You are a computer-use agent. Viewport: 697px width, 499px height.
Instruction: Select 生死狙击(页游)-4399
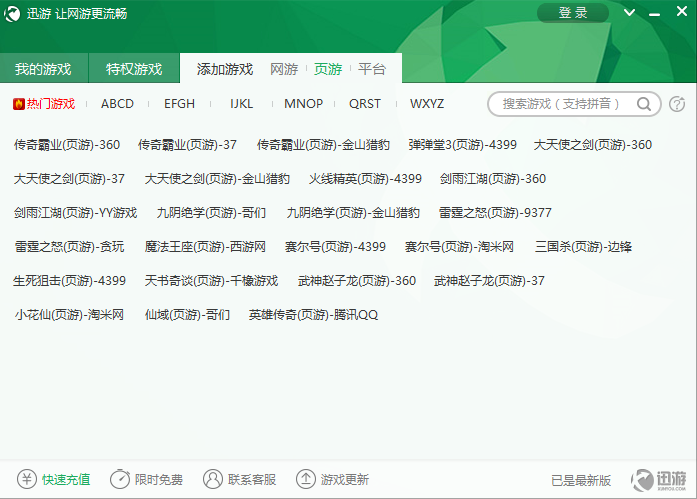coord(69,281)
